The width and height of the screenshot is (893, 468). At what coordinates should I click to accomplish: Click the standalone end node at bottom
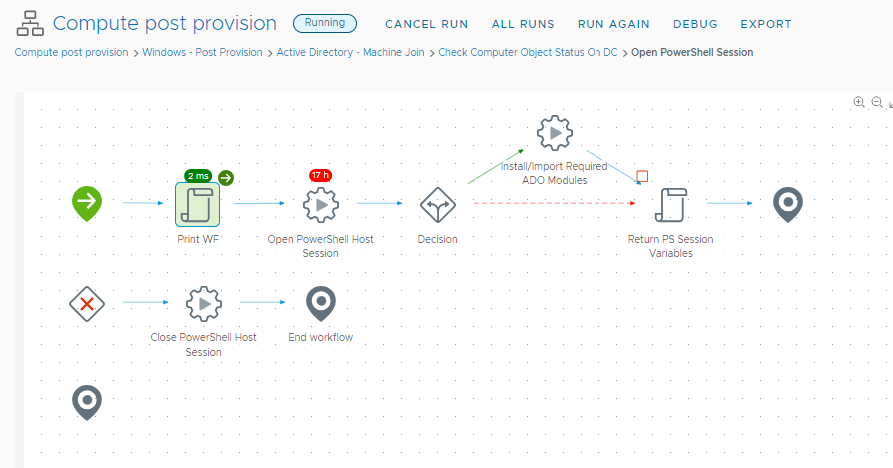87,403
